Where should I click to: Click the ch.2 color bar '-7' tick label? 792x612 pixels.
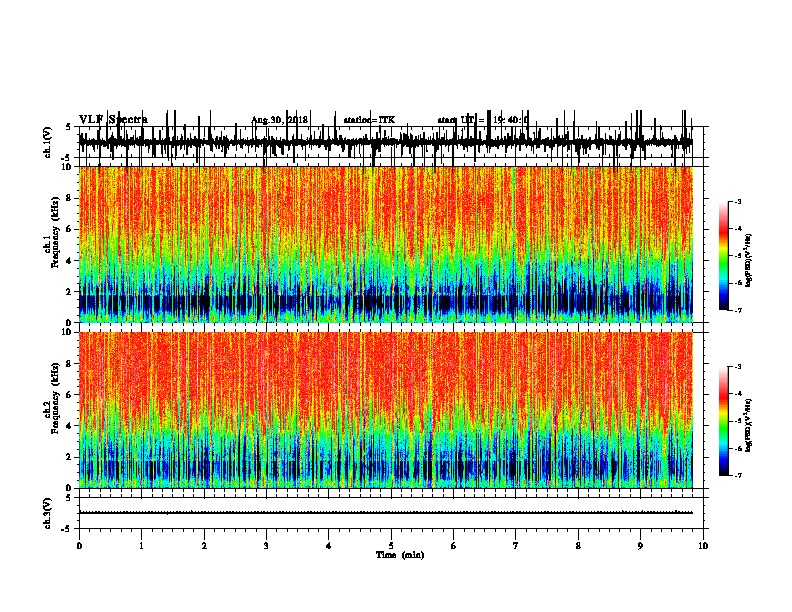click(738, 476)
